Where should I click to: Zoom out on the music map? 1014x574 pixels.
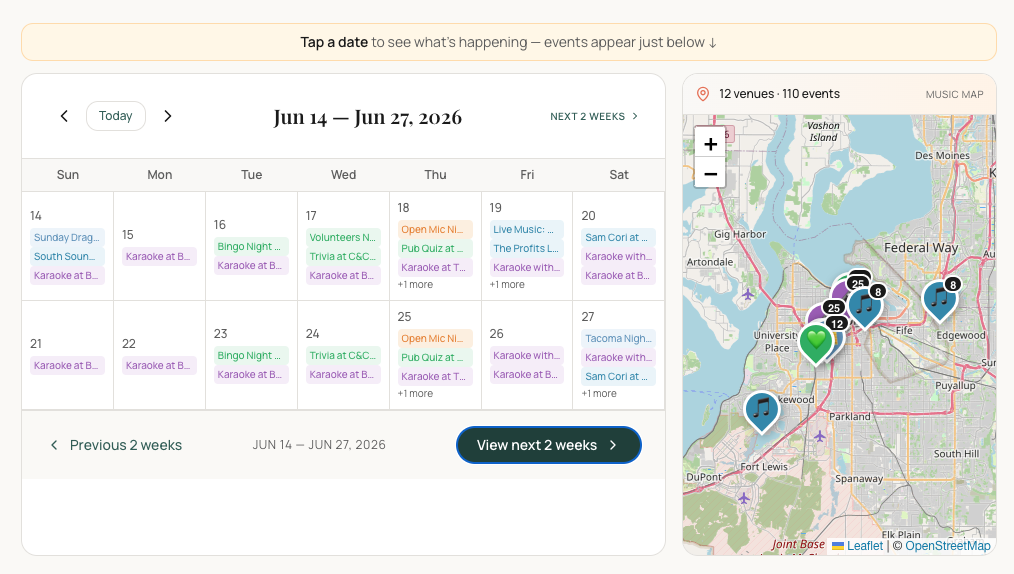point(710,174)
